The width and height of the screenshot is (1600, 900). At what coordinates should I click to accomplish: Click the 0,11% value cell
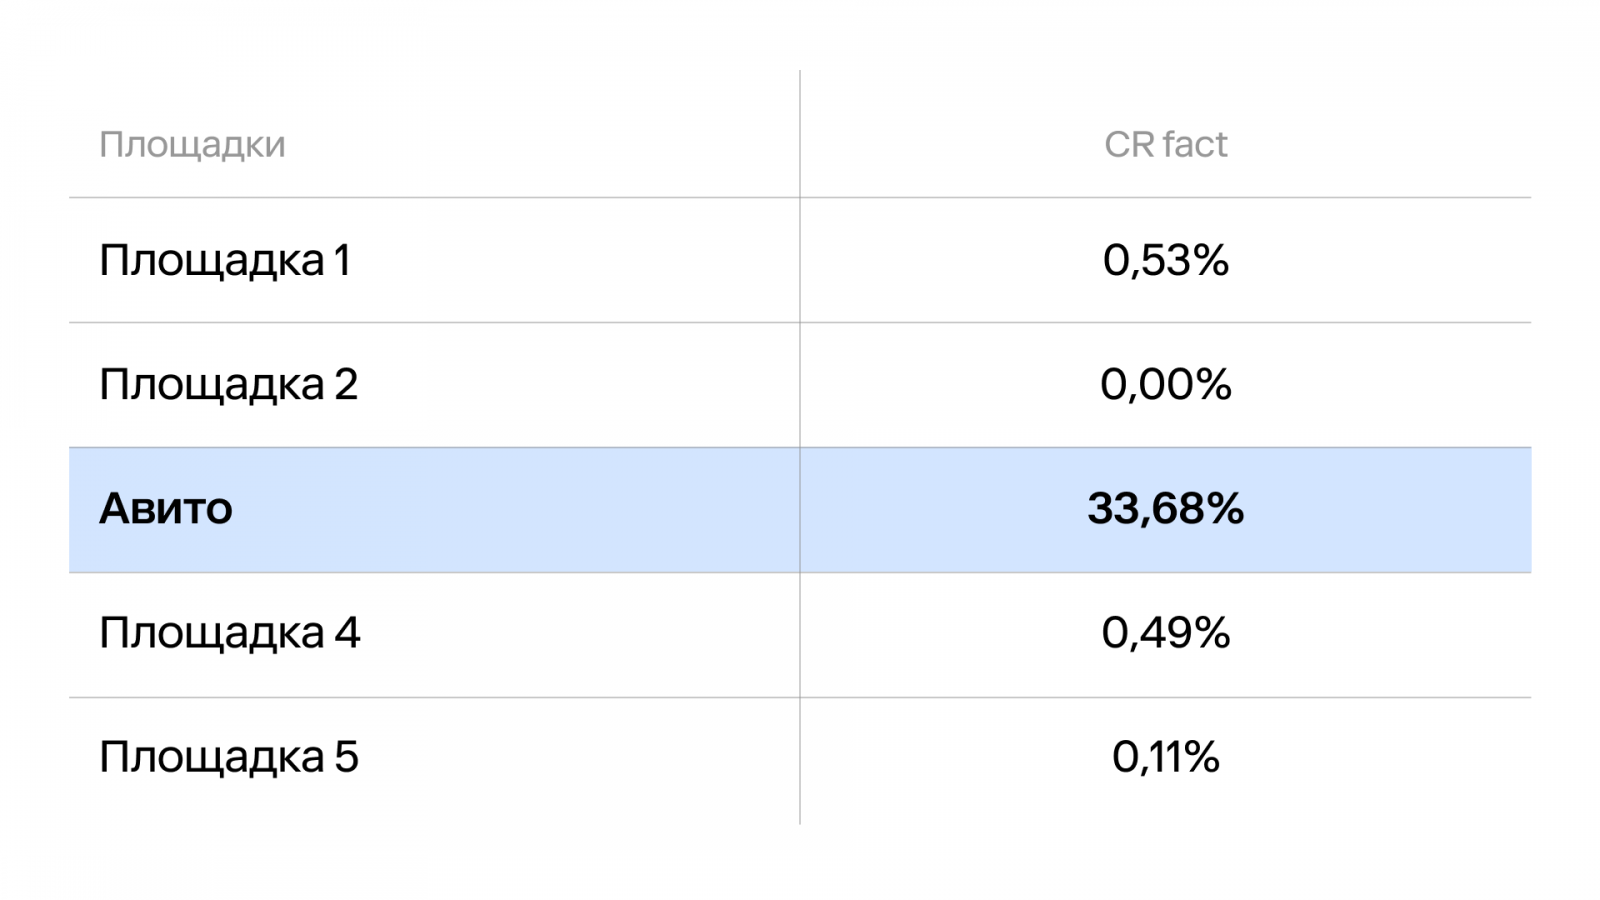tap(1166, 757)
